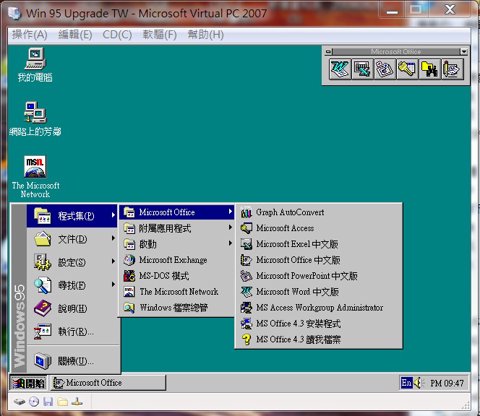Expand the Startup (啟動) submenu arrow
Screen dimensions: 480x416
tap(230, 243)
